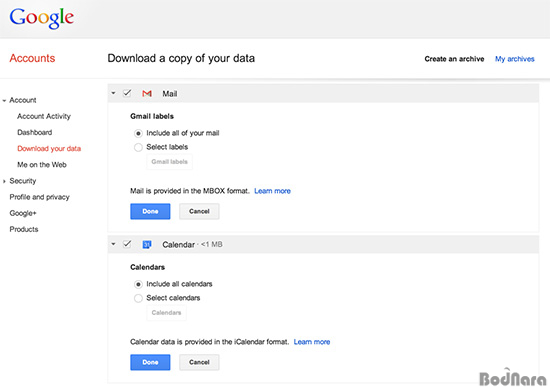The image size is (550, 389).
Task: Switch to Create an archive tab
Action: [x=454, y=59]
